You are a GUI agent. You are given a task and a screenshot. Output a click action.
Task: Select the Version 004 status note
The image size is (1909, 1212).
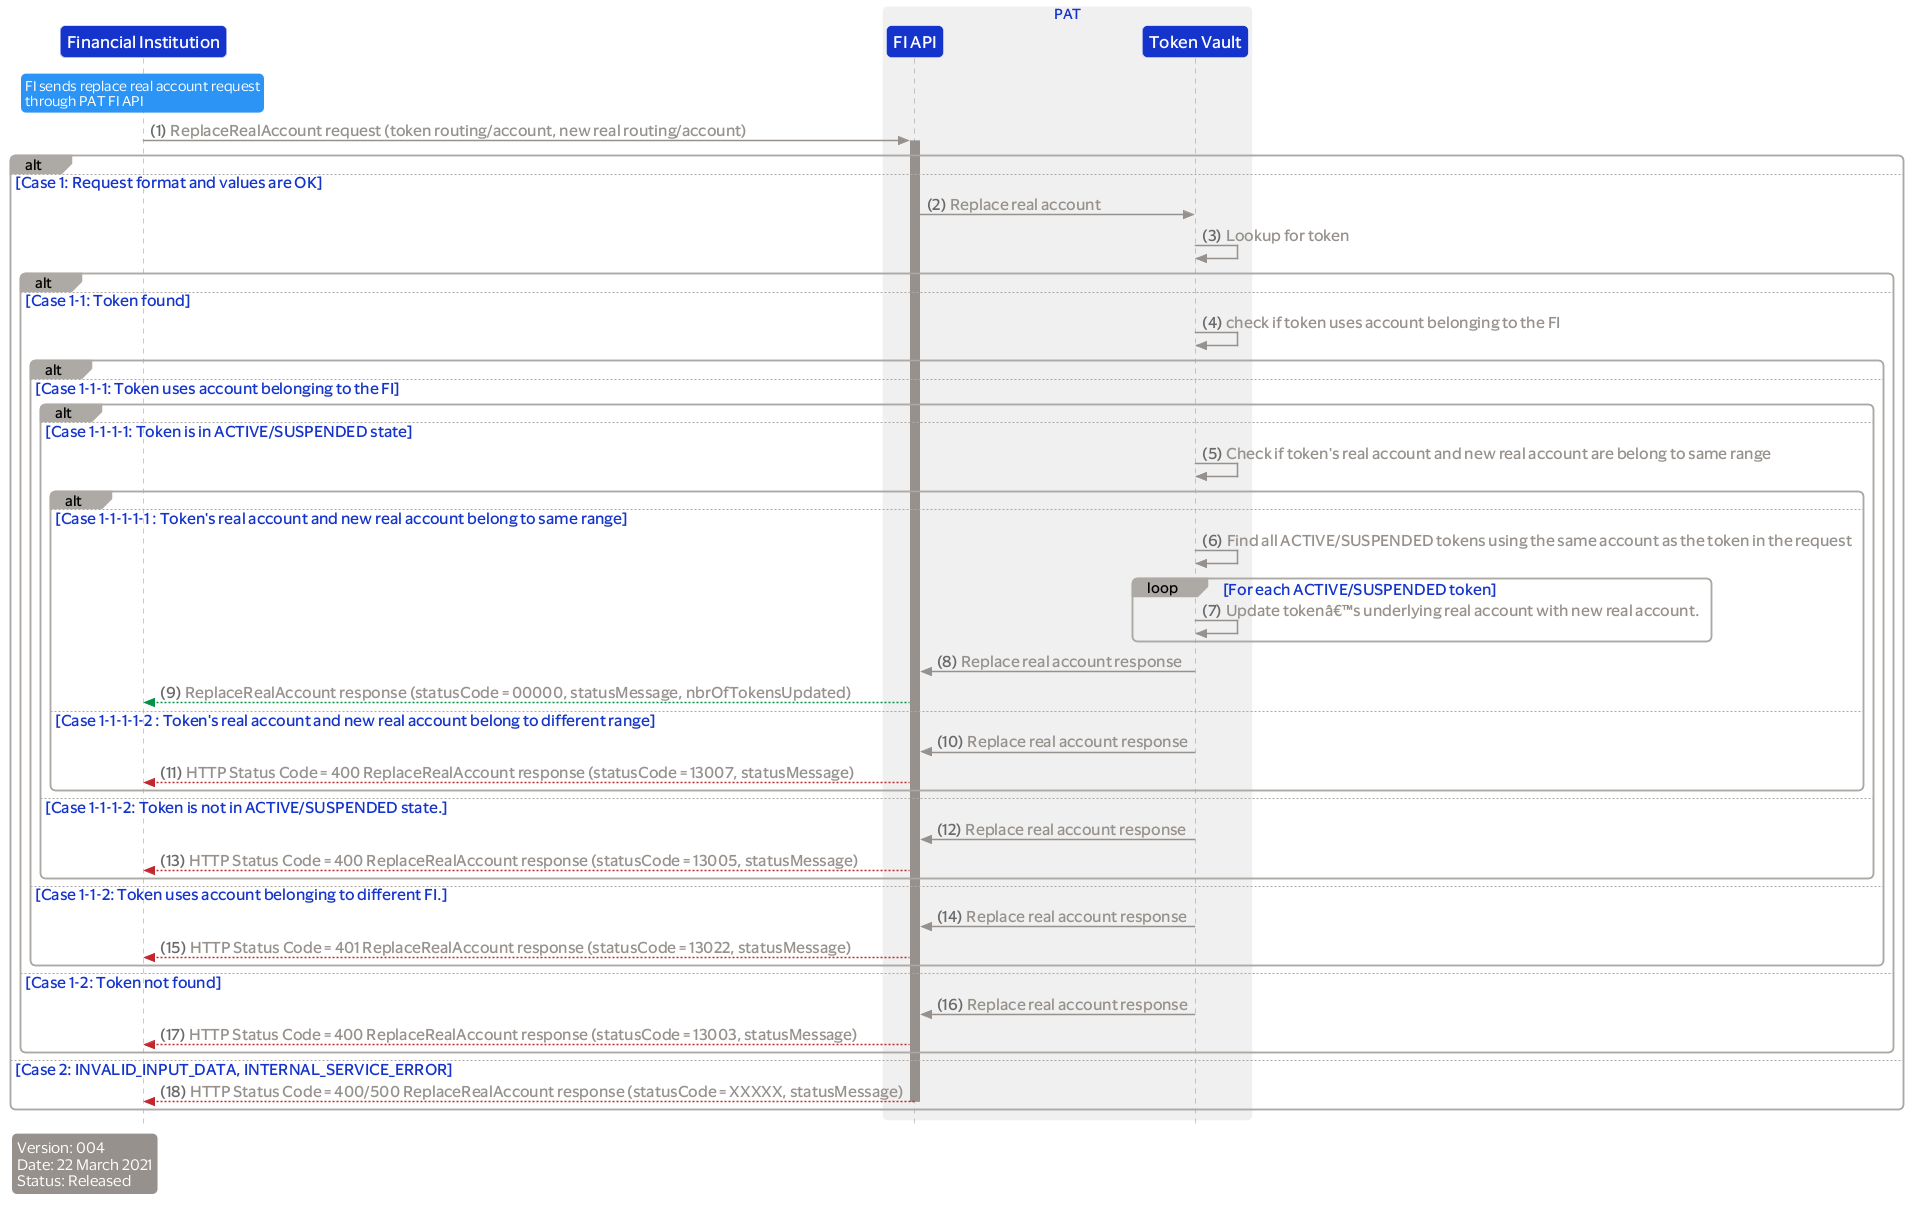coord(84,1163)
